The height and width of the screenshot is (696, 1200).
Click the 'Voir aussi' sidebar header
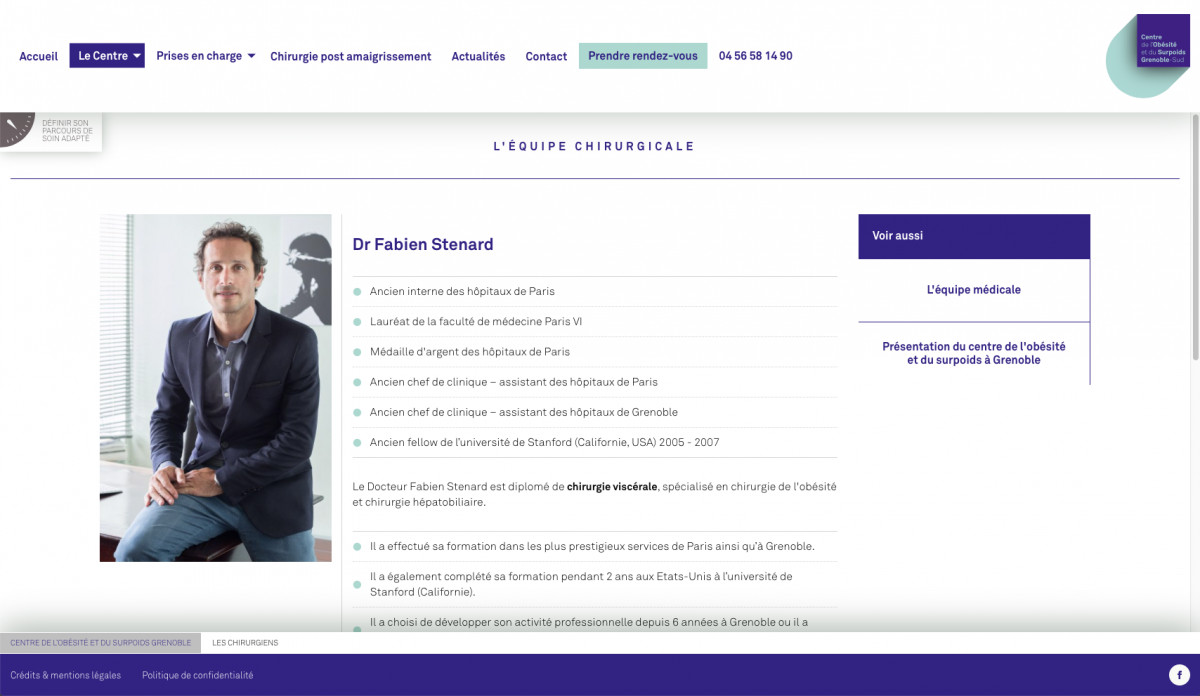(x=974, y=236)
